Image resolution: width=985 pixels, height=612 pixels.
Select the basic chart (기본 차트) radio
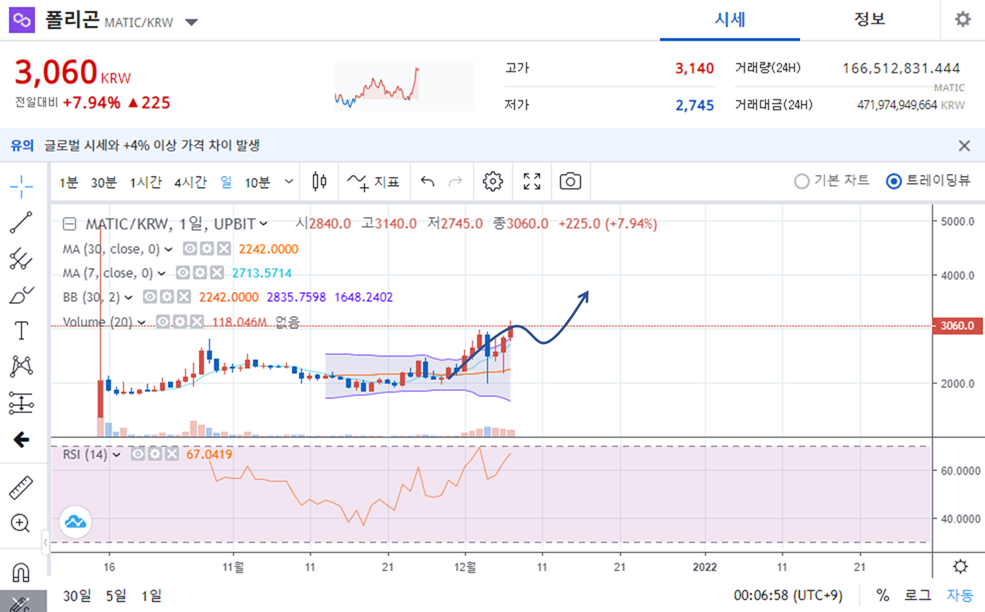point(832,181)
